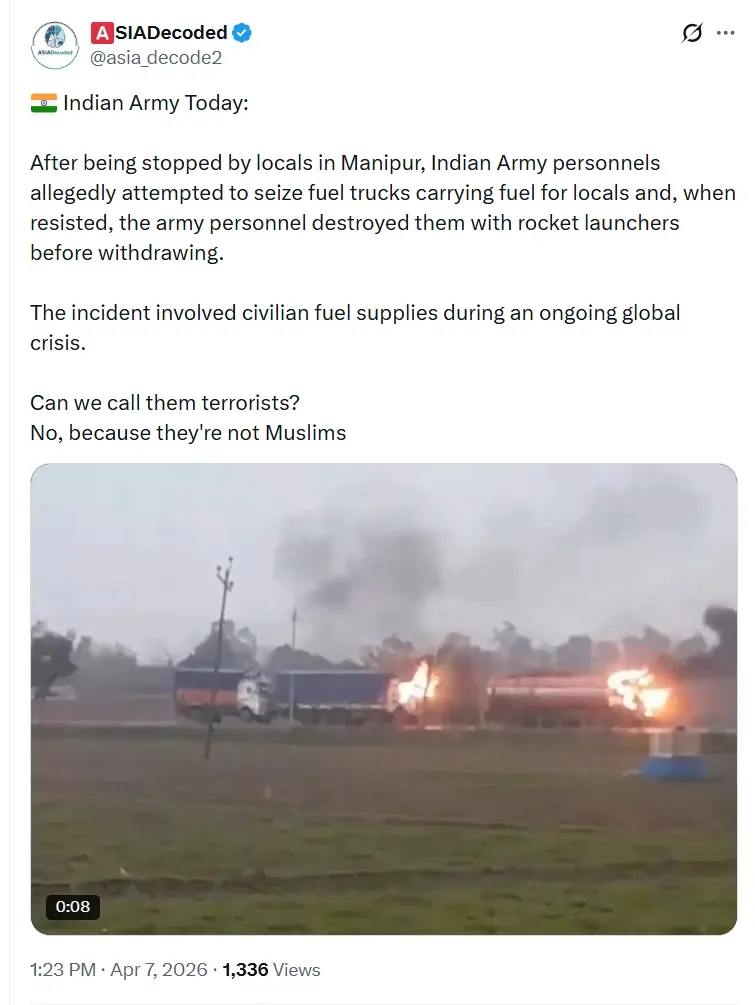
Task: Play the burning trucks video
Action: point(384,699)
